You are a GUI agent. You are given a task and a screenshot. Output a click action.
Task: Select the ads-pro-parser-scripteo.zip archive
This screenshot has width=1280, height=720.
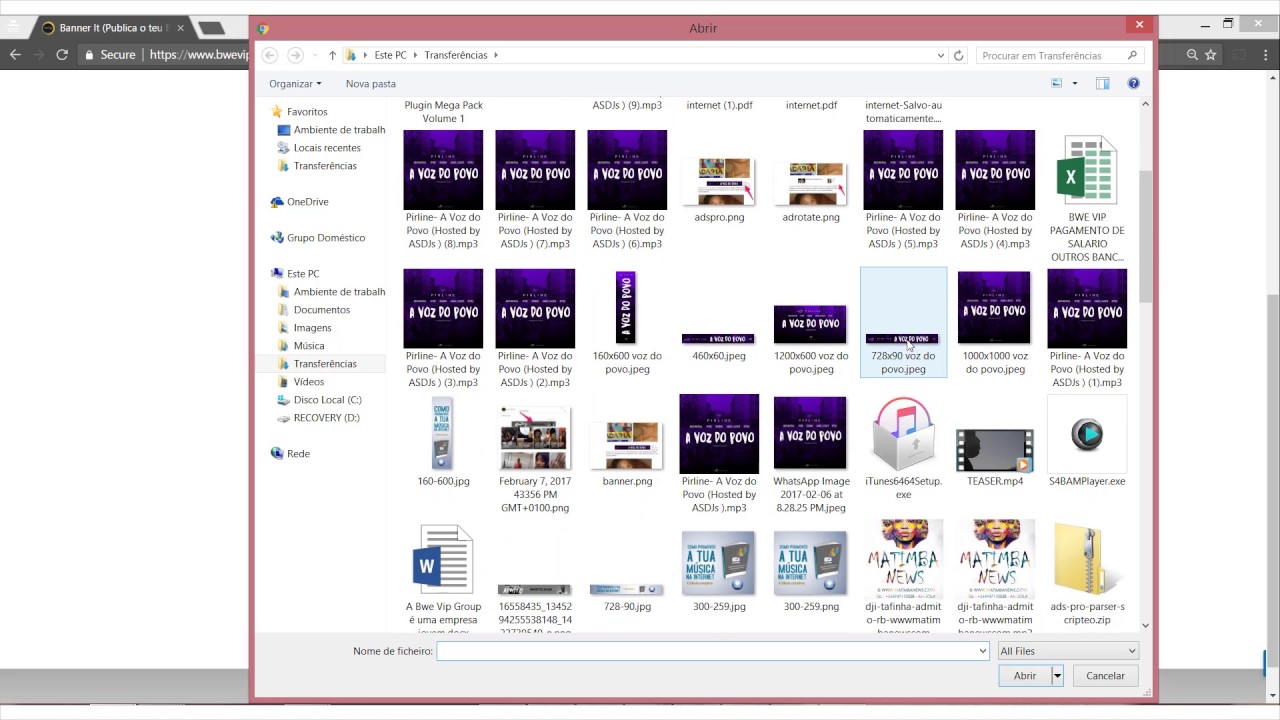coord(1087,560)
